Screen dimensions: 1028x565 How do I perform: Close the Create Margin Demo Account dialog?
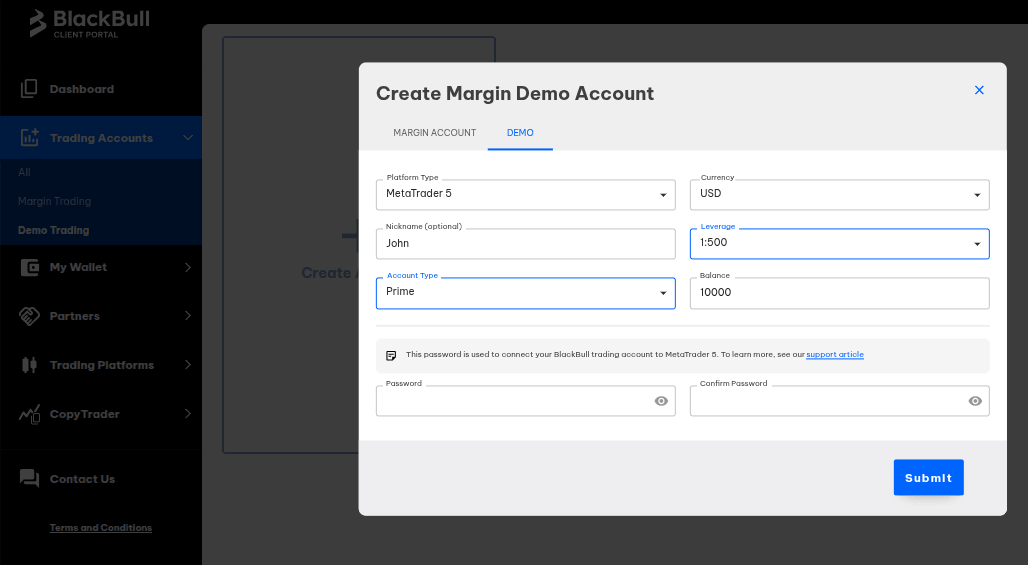[x=979, y=90]
